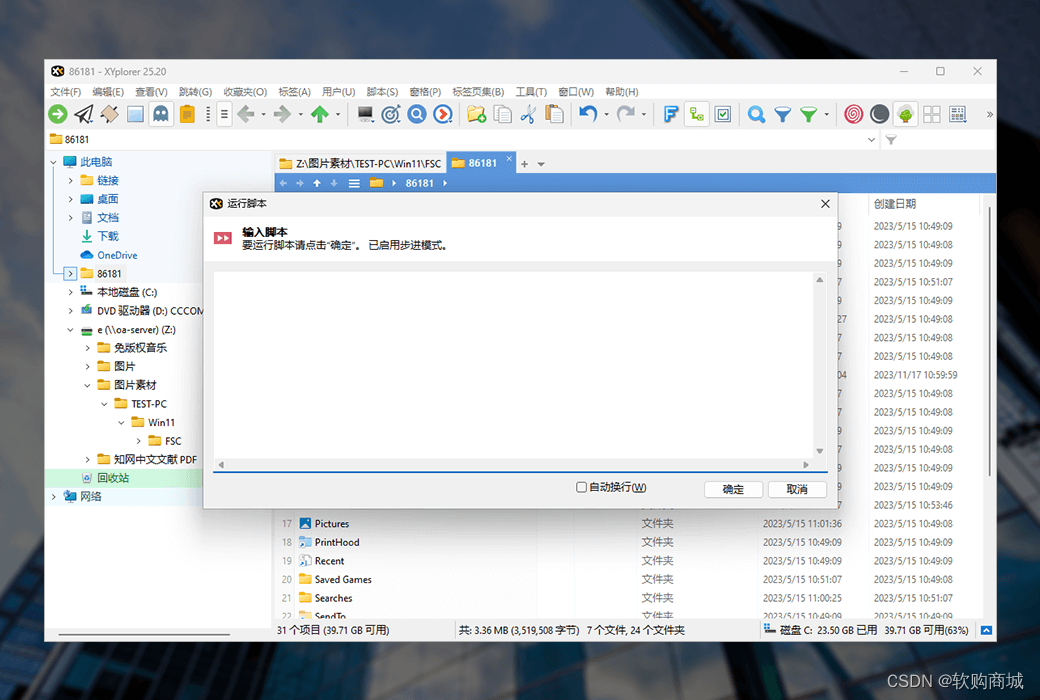1040x700 pixels.
Task: Click the green Go arrow toolbar icon
Action: pyautogui.click(x=58, y=114)
